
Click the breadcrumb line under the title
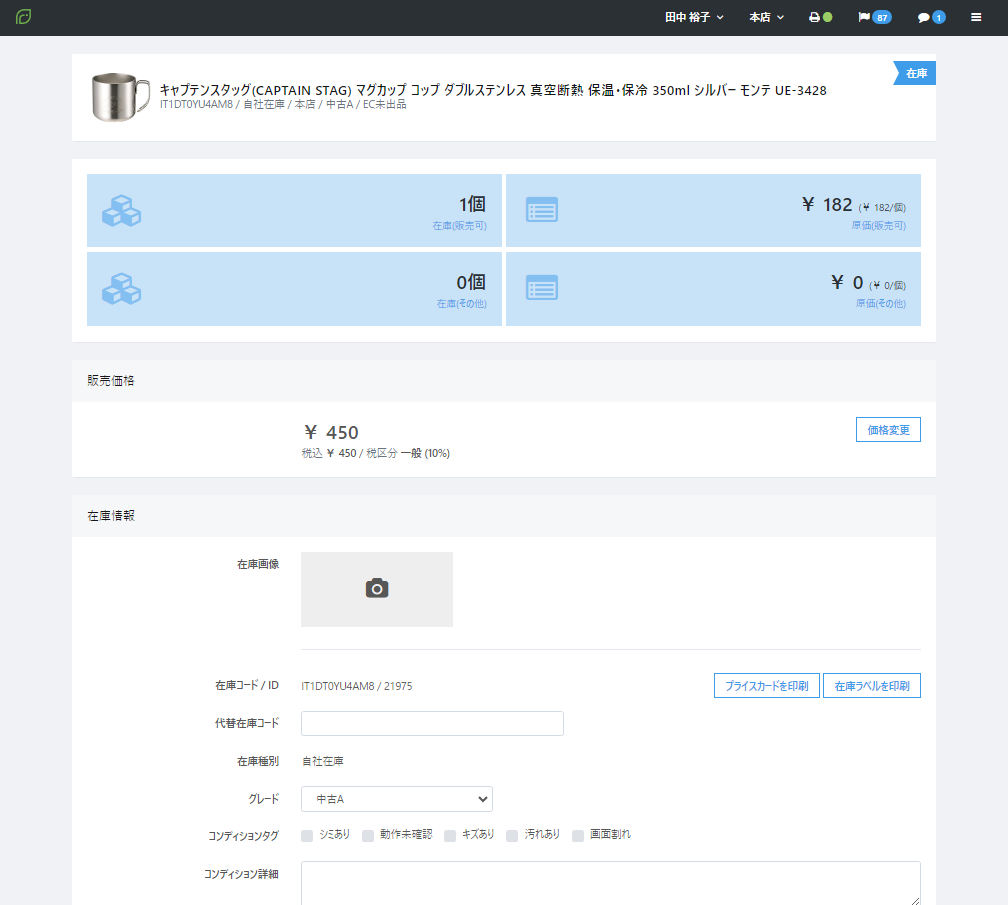coord(283,105)
